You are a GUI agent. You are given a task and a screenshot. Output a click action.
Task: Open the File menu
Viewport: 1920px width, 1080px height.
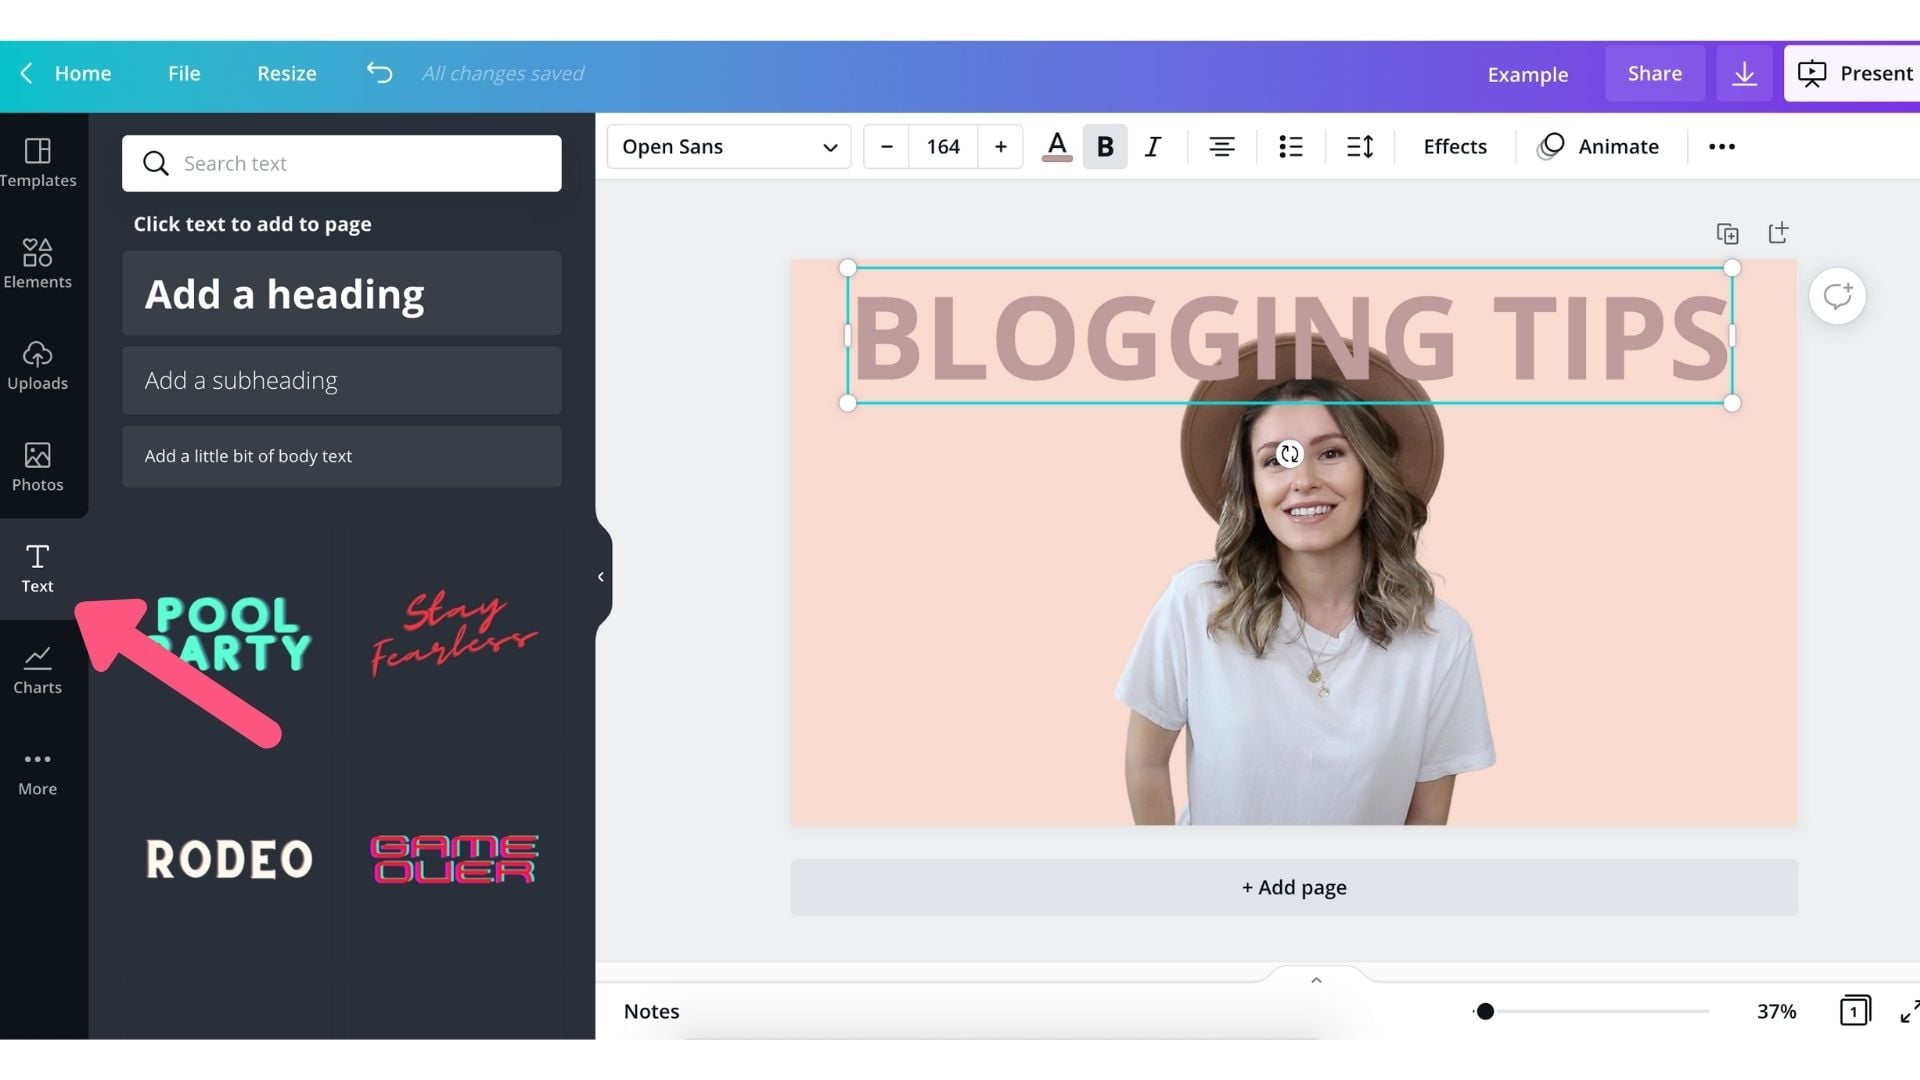tap(184, 73)
